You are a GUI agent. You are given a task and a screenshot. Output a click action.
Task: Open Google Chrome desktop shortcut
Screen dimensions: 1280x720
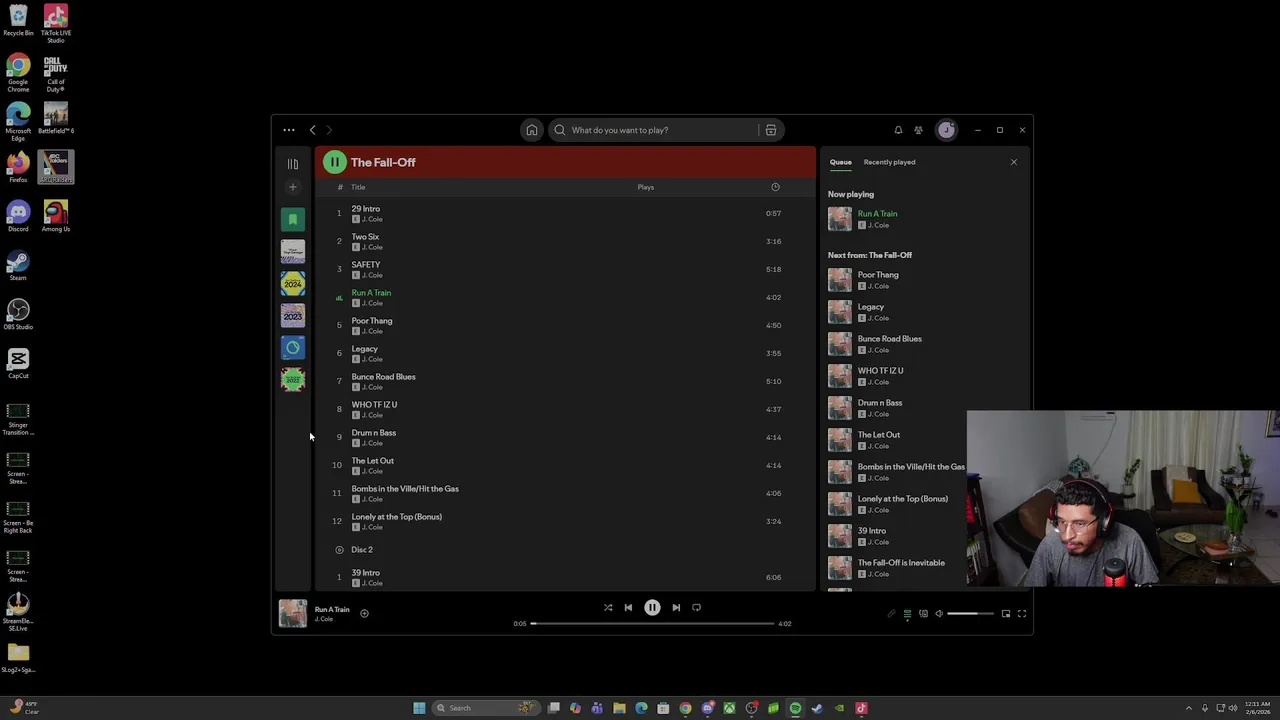pyautogui.click(x=18, y=74)
